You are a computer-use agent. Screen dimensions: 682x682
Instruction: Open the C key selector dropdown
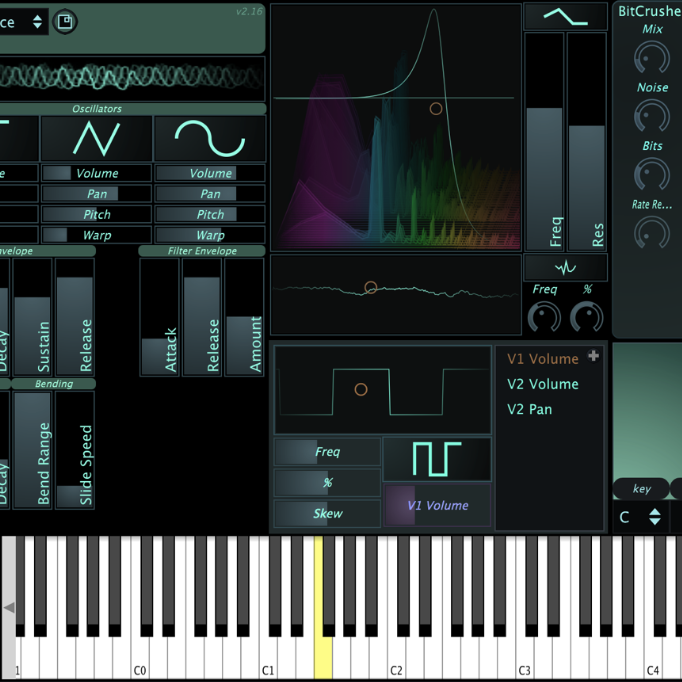pyautogui.click(x=641, y=517)
